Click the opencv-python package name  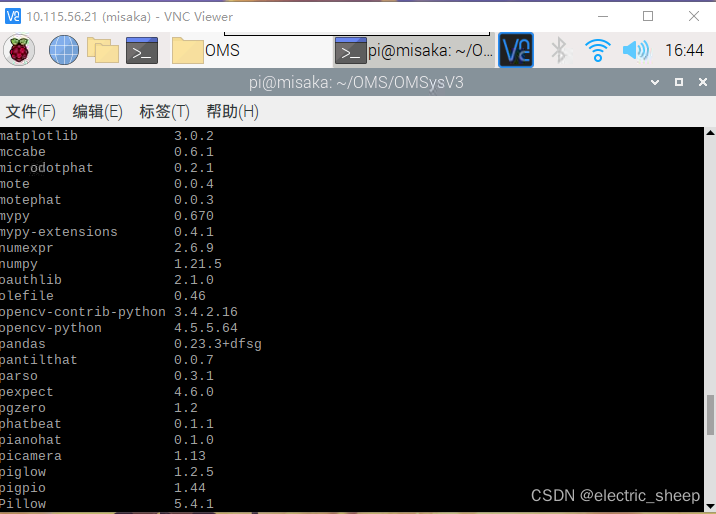[51, 328]
